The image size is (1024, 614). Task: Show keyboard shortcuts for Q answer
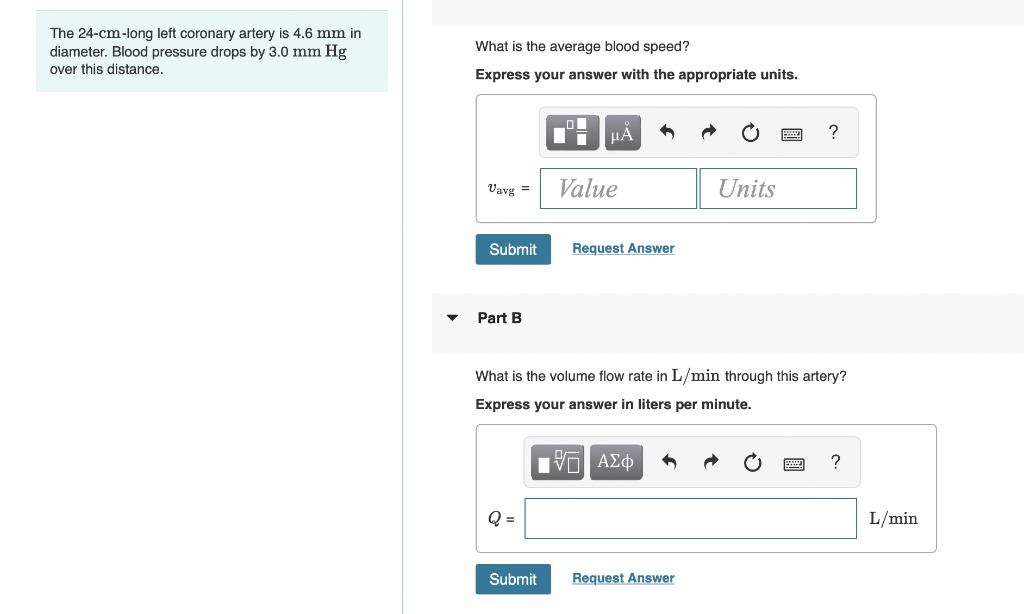click(793, 464)
